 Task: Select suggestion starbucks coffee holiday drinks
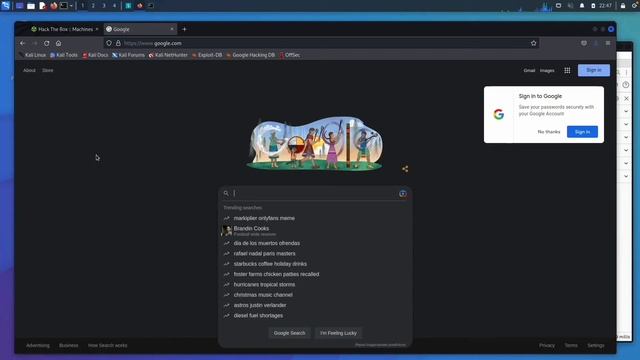click(315, 264)
